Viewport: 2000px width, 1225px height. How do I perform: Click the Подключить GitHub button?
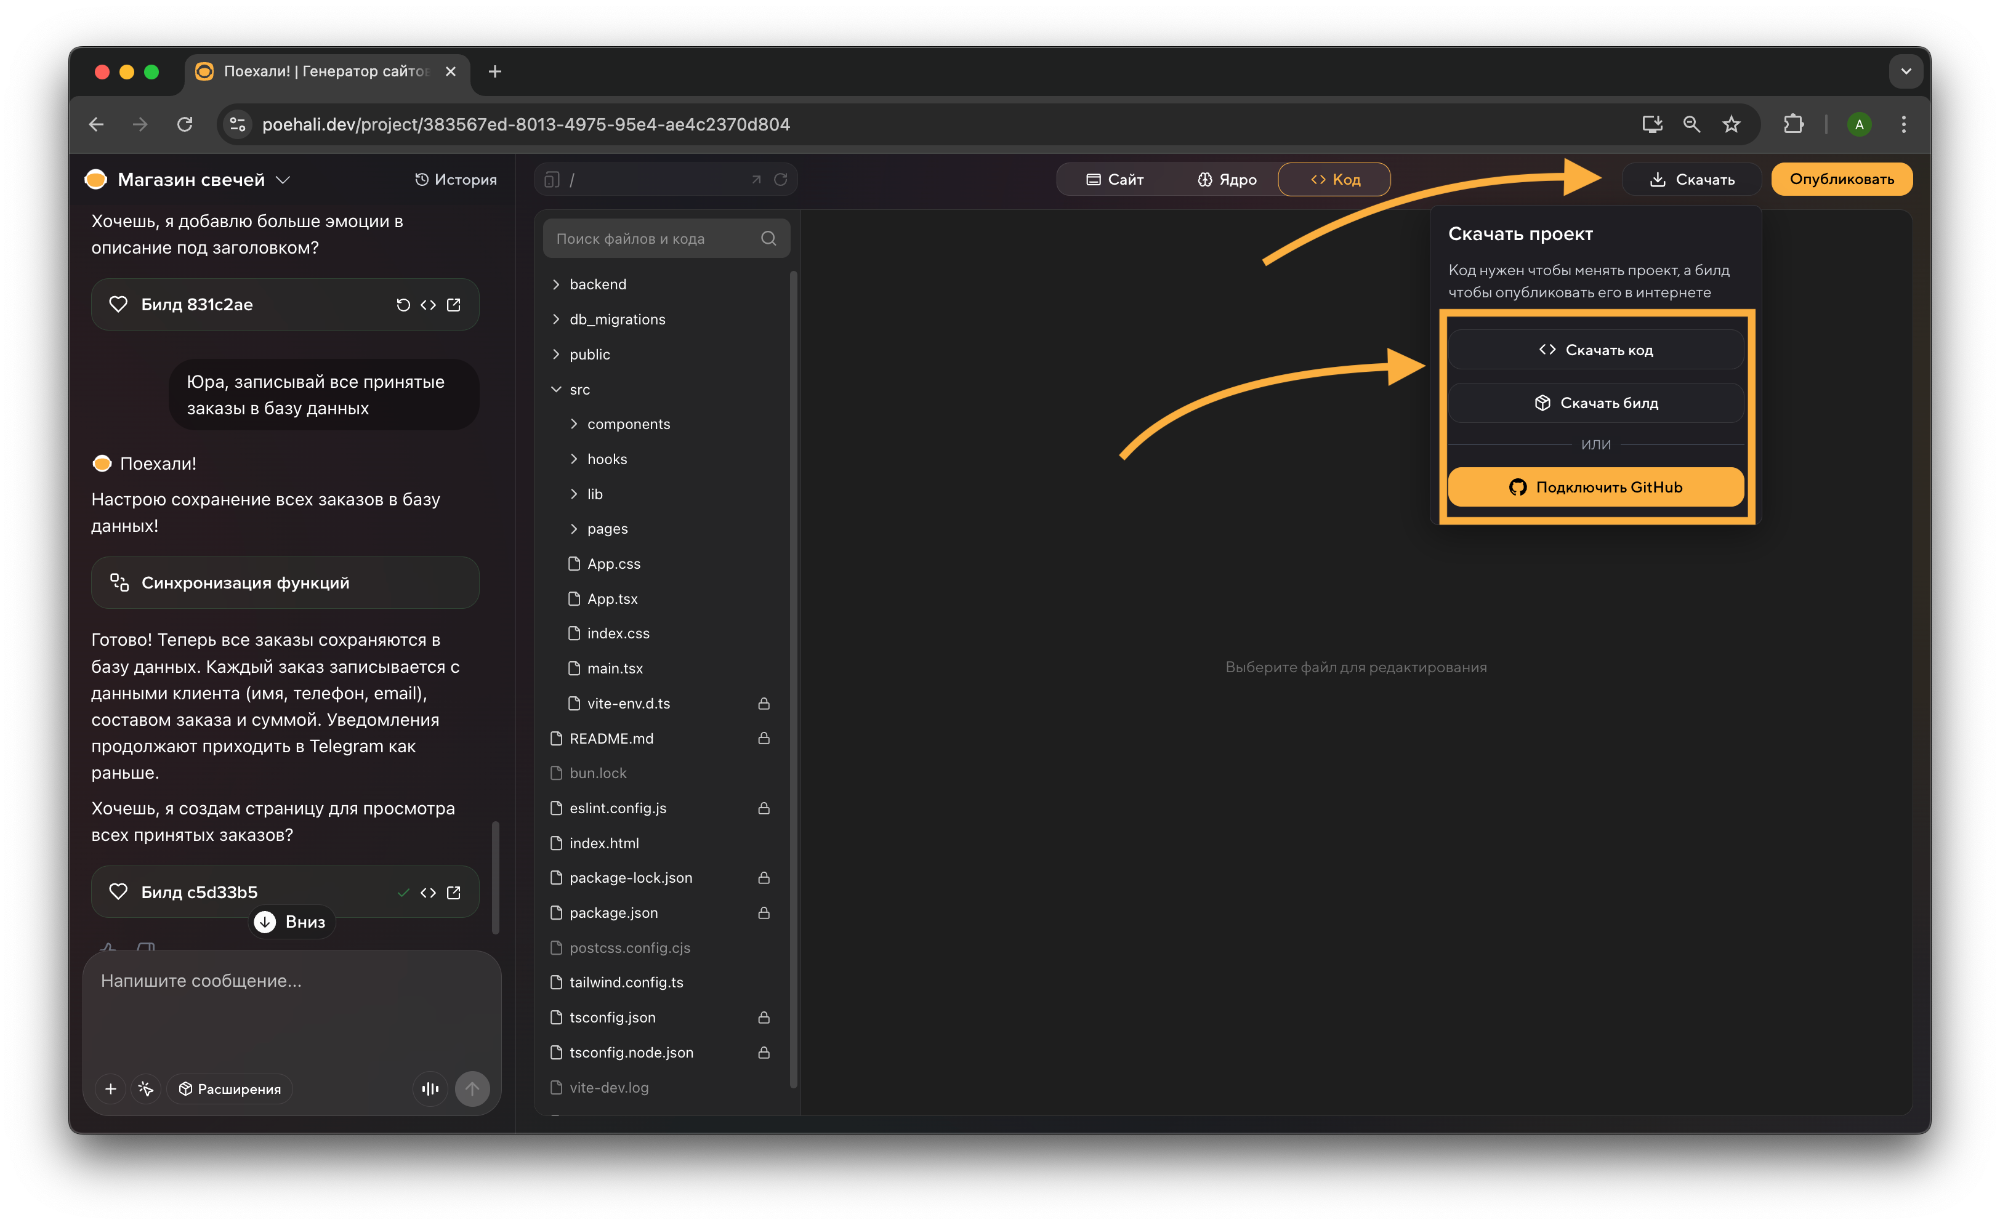(1596, 488)
